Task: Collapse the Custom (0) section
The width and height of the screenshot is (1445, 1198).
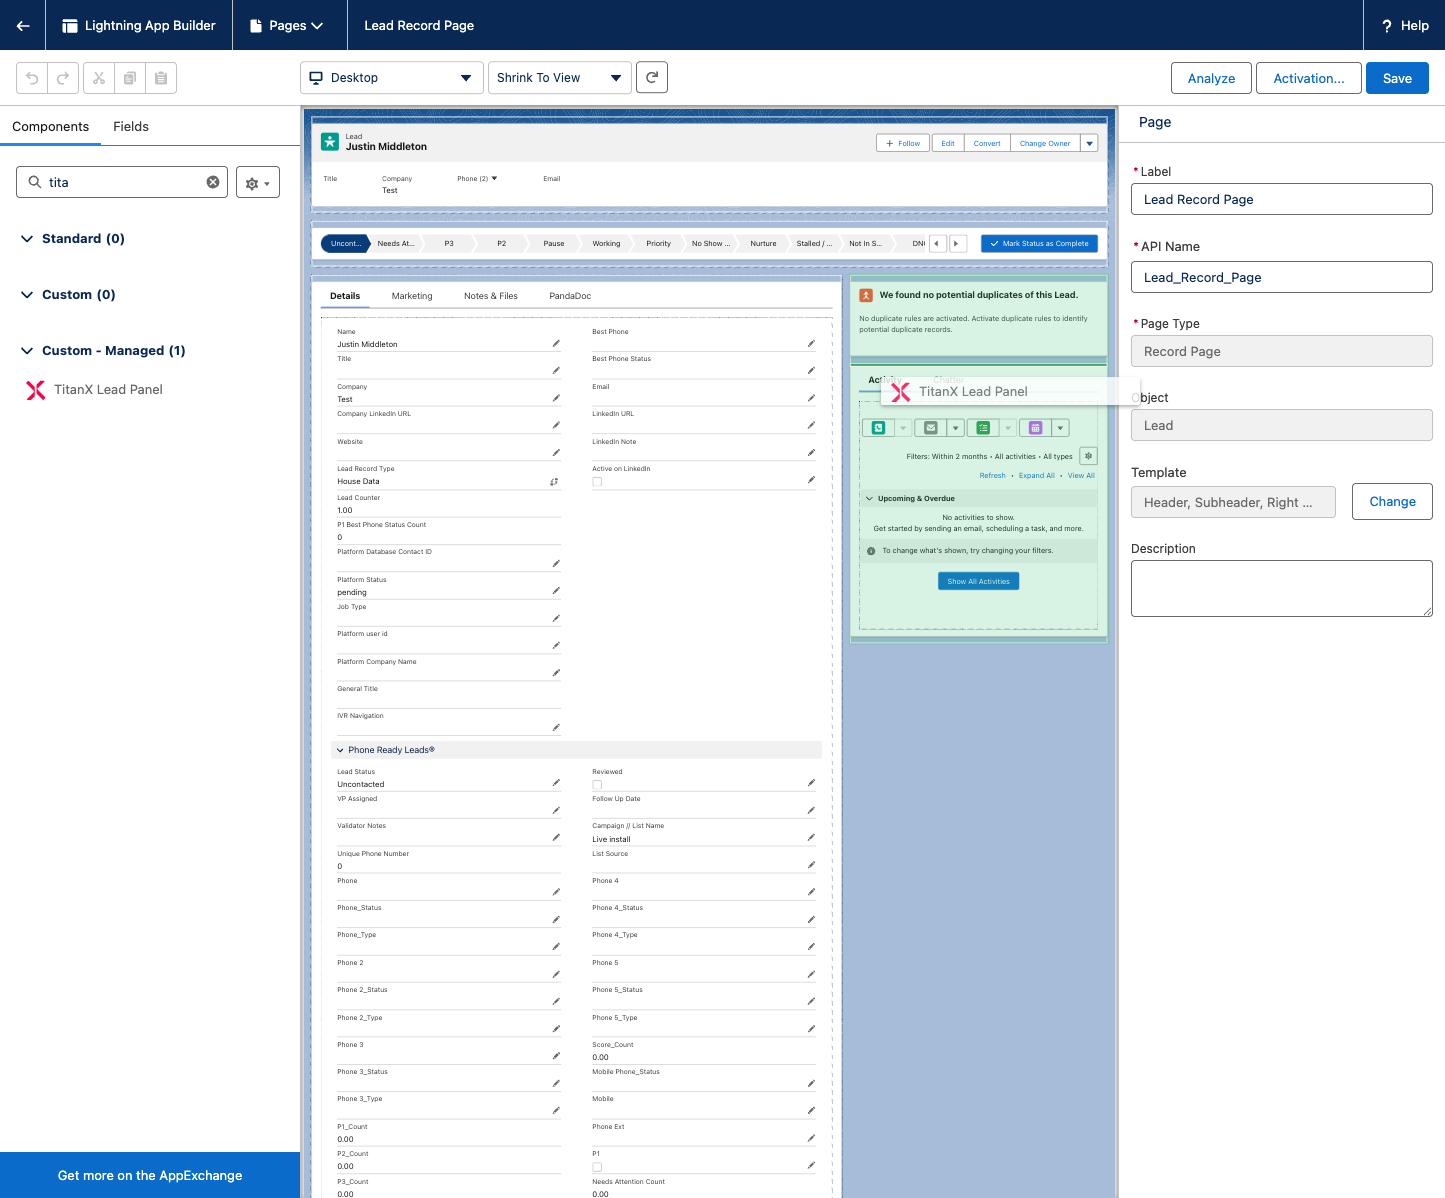Action: click(27, 295)
